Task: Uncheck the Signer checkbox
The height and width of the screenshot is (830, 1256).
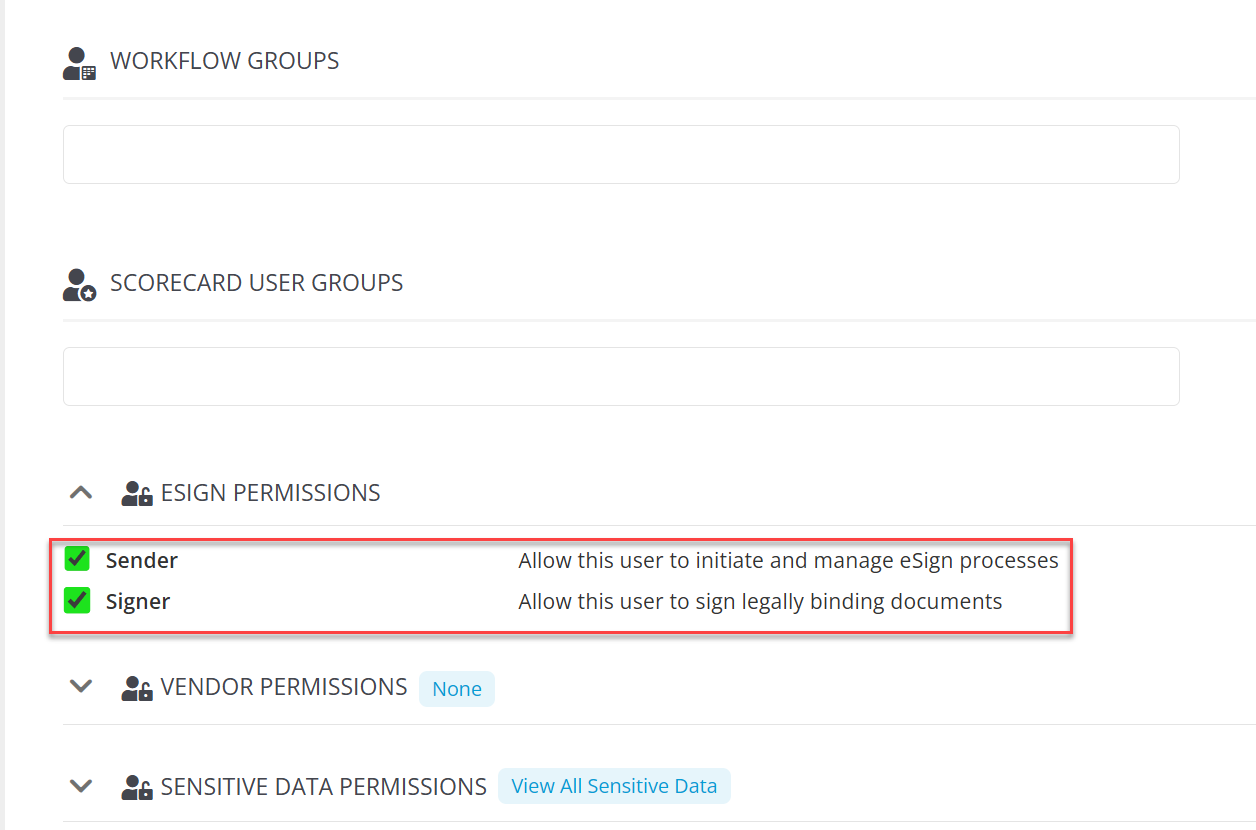Action: [x=77, y=600]
